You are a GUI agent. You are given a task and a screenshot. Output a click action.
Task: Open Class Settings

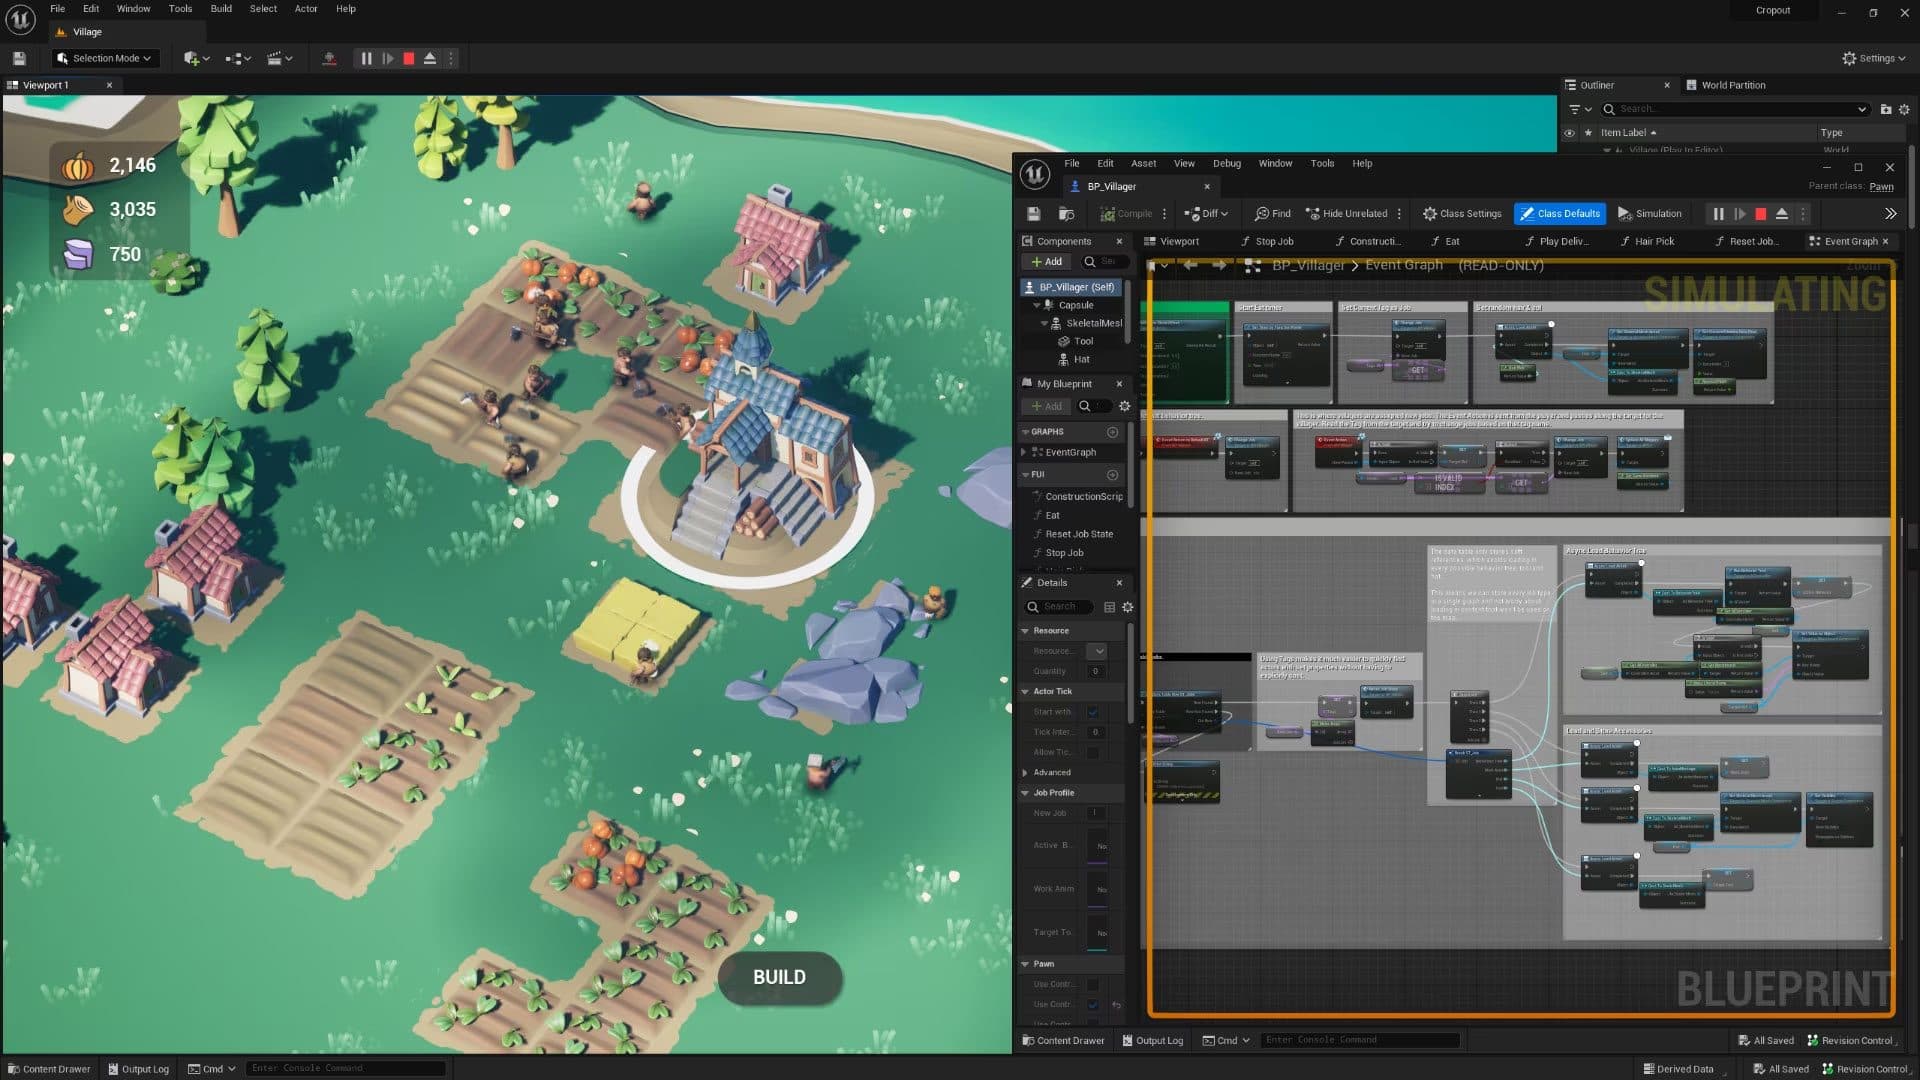(x=1462, y=214)
